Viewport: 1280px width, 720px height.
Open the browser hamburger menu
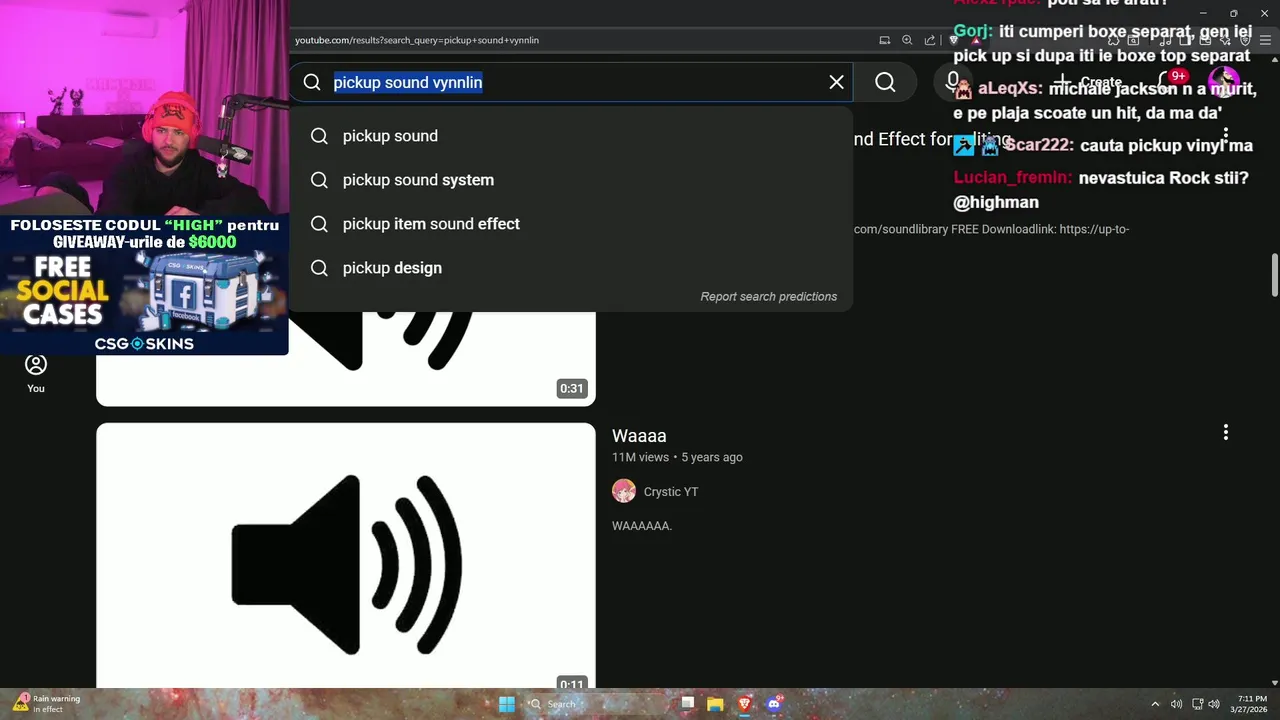click(x=1264, y=40)
